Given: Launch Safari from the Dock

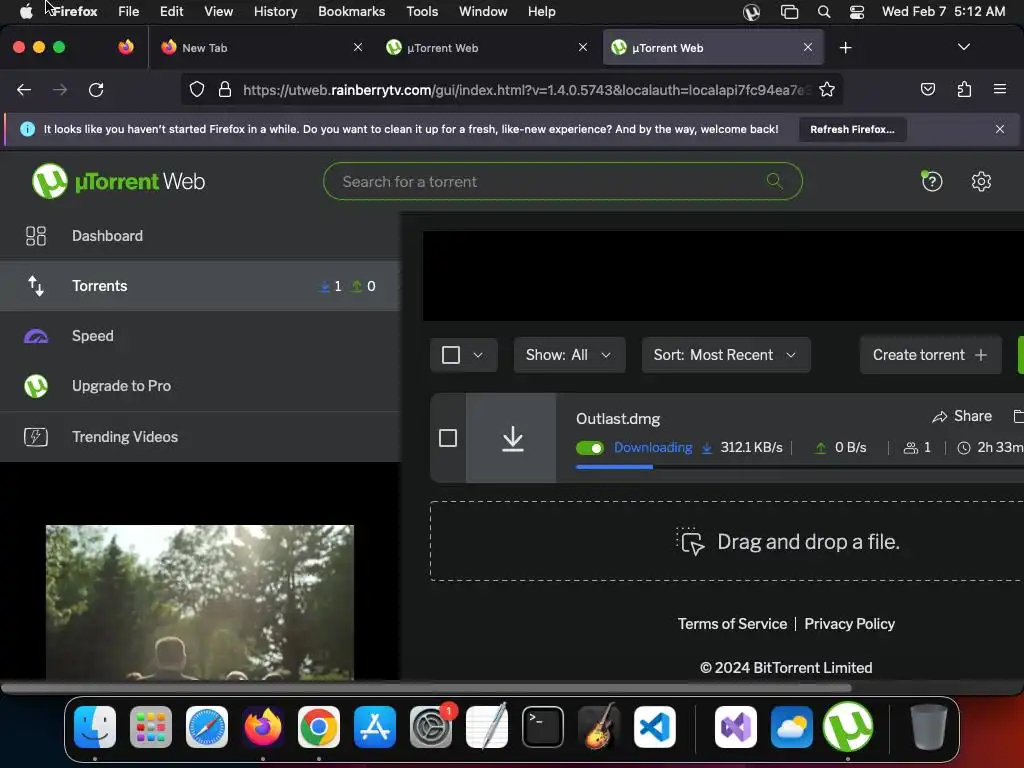Looking at the screenshot, I should point(207,726).
